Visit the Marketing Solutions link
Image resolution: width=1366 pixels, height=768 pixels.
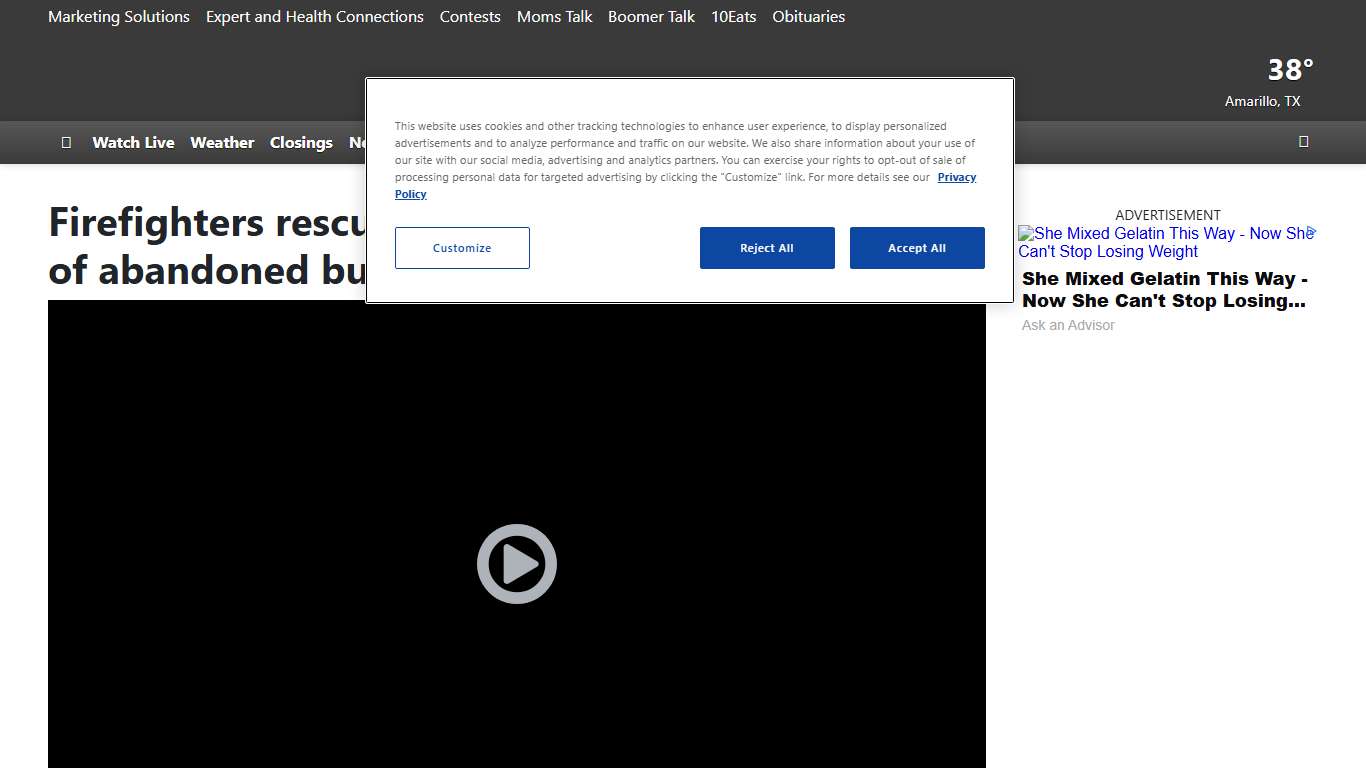pyautogui.click(x=119, y=17)
